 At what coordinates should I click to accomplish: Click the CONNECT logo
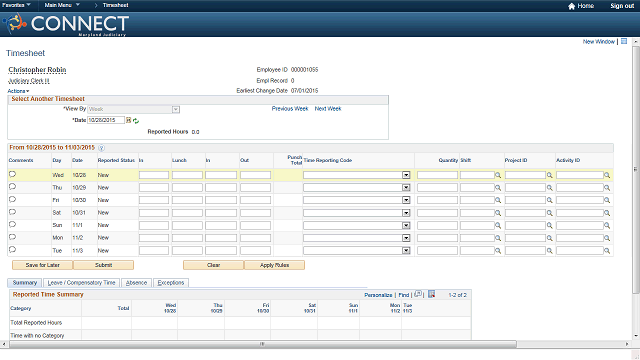pos(66,24)
